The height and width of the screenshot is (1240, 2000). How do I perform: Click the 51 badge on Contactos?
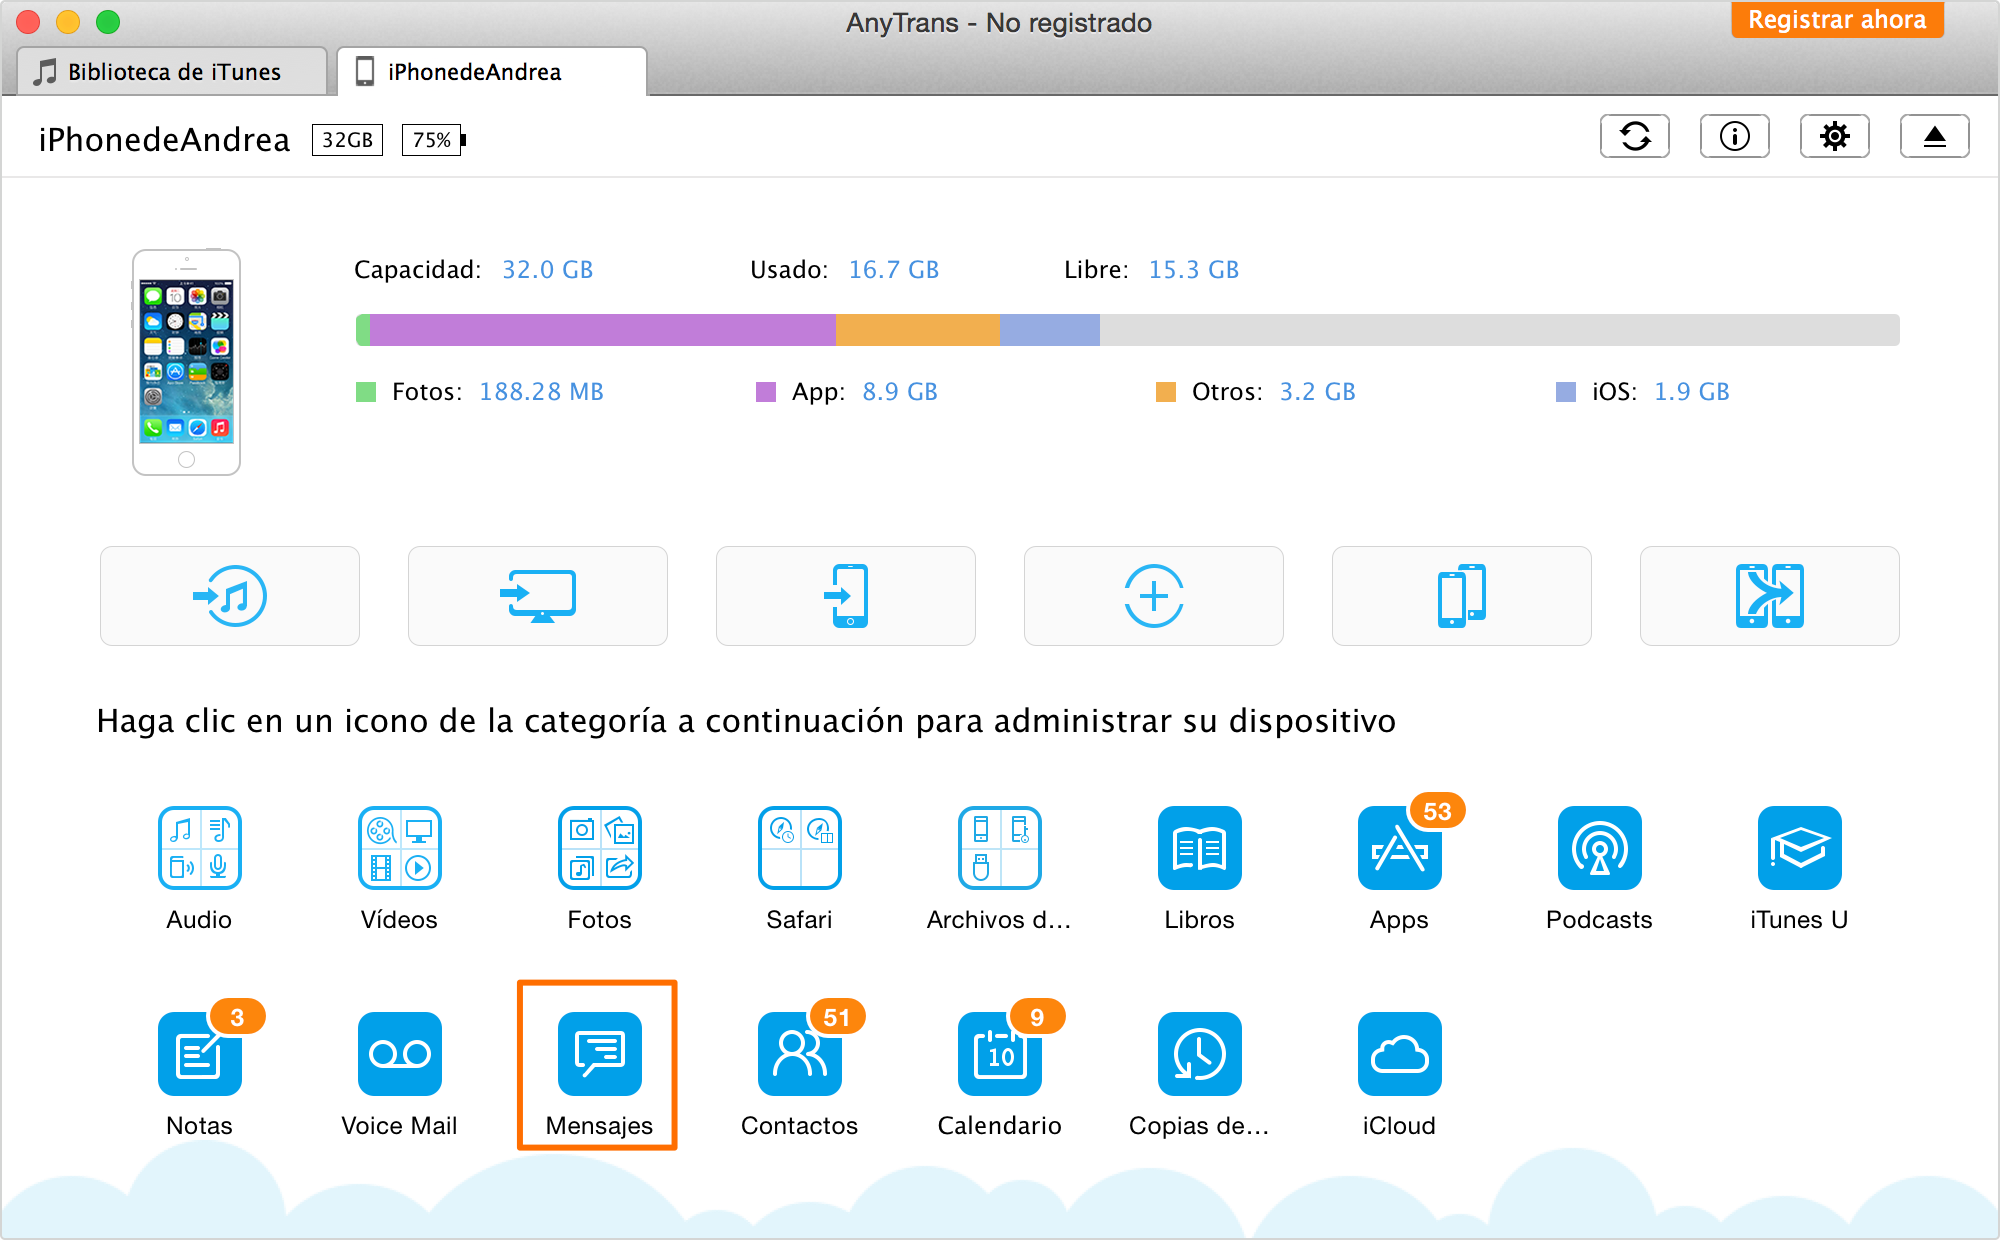(837, 1017)
